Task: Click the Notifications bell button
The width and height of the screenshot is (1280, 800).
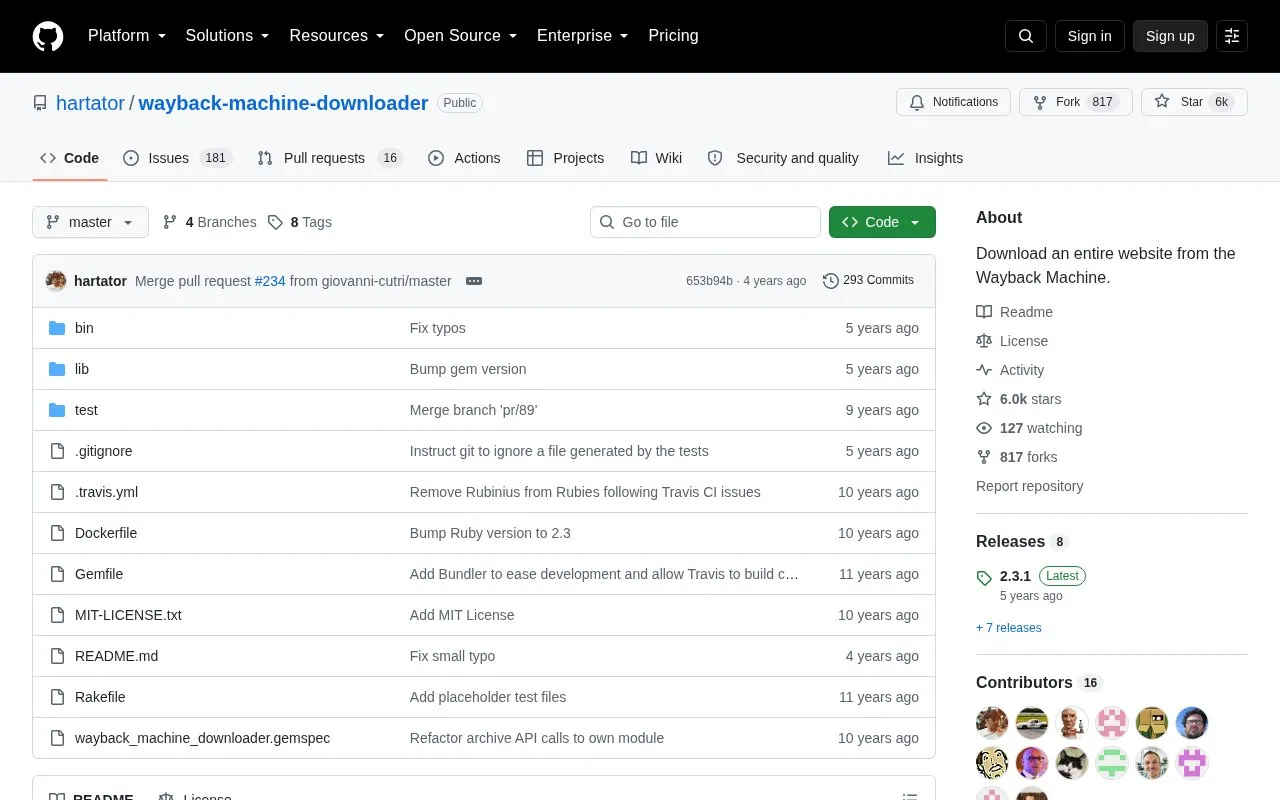Action: point(954,102)
